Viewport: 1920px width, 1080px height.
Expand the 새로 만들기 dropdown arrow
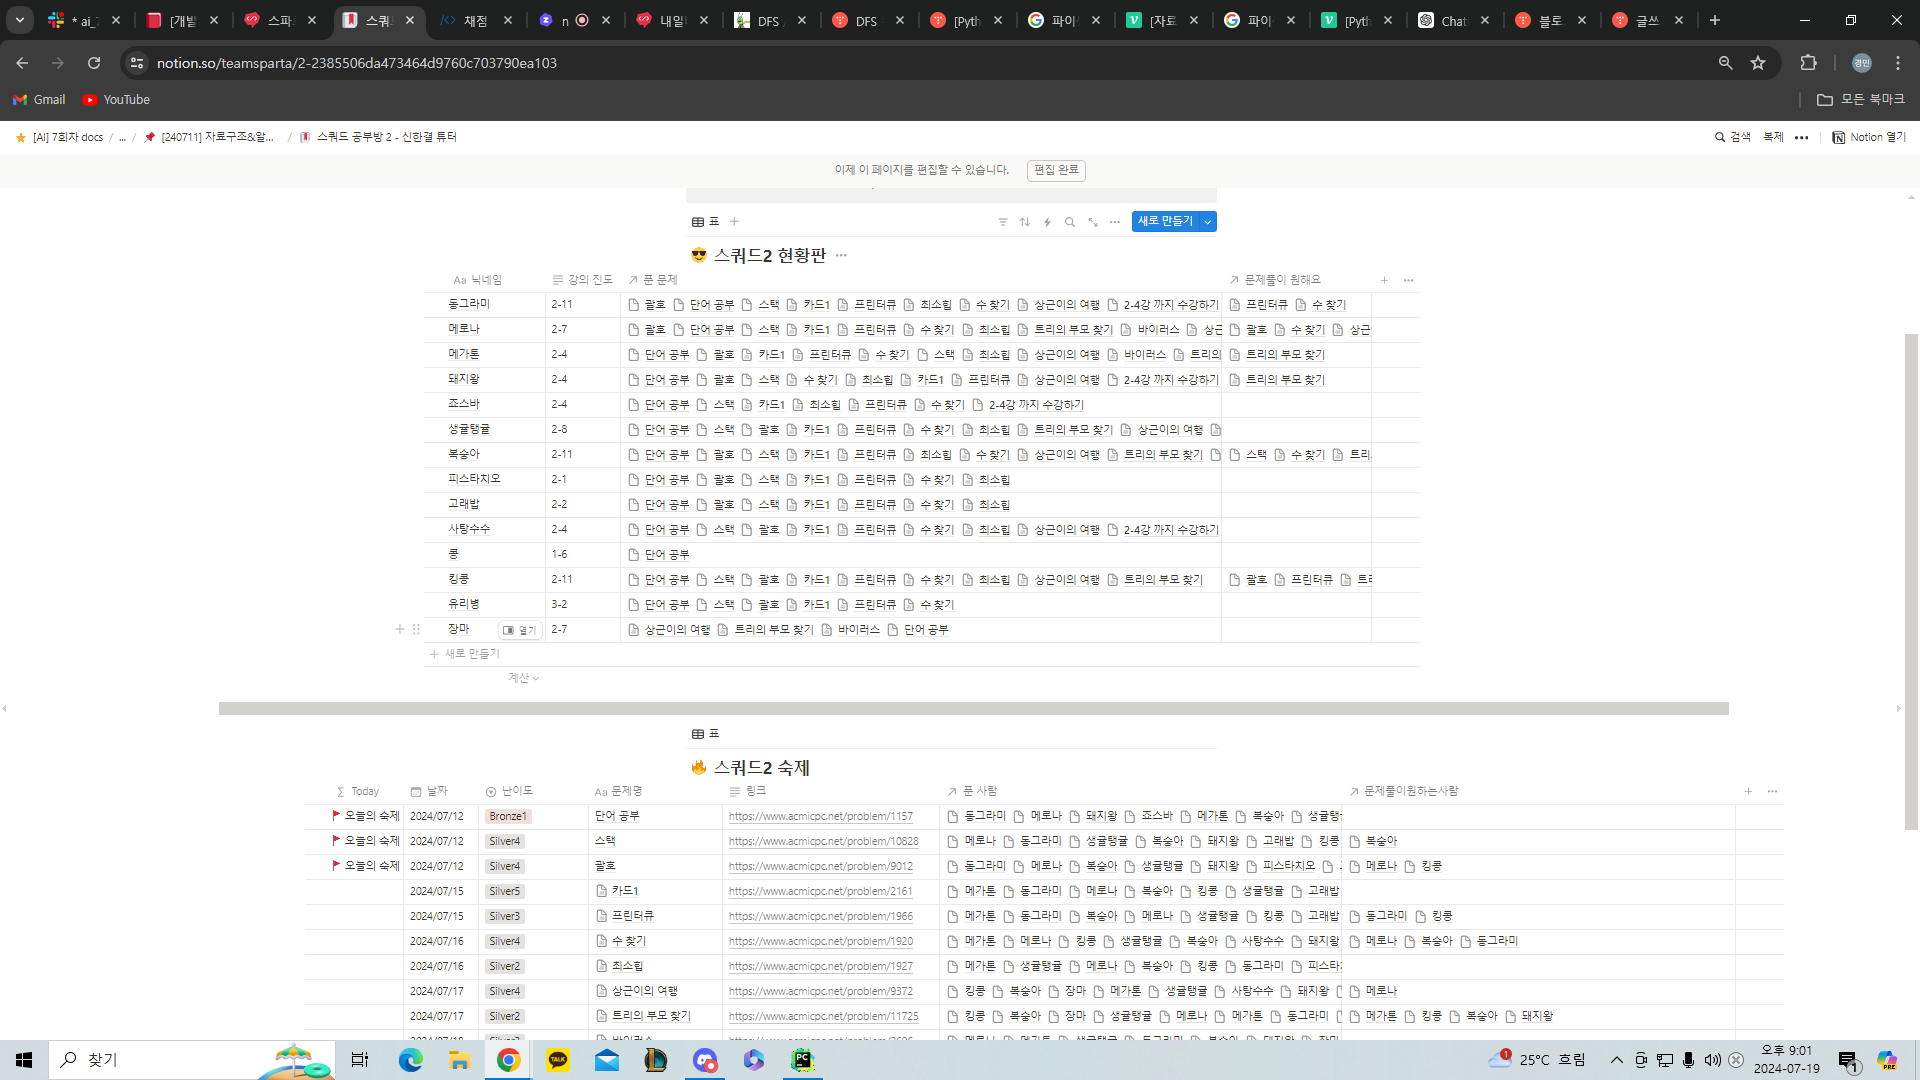point(1208,222)
